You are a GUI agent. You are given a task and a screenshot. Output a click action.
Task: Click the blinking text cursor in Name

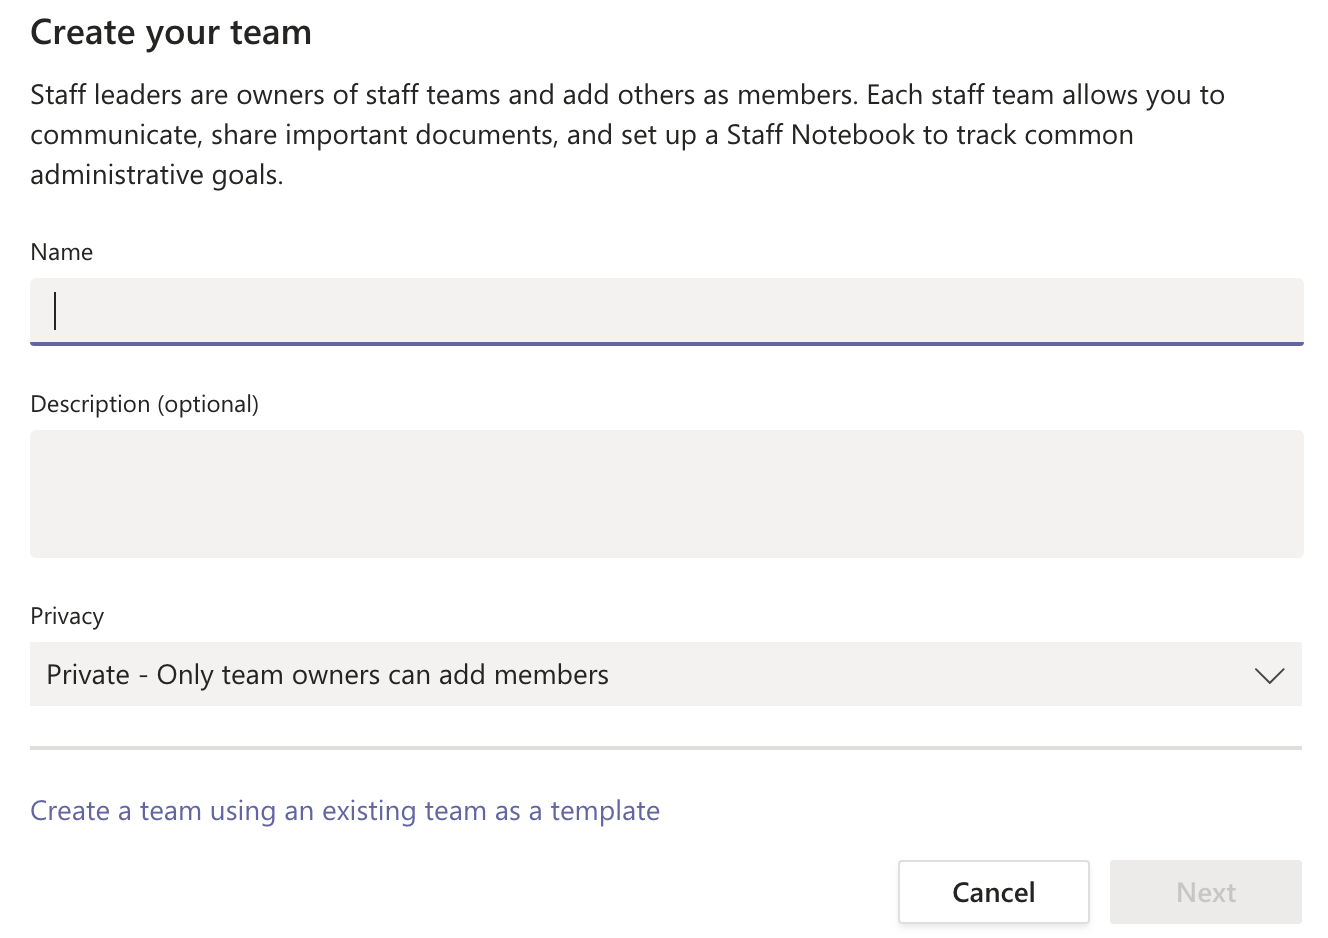click(x=55, y=310)
